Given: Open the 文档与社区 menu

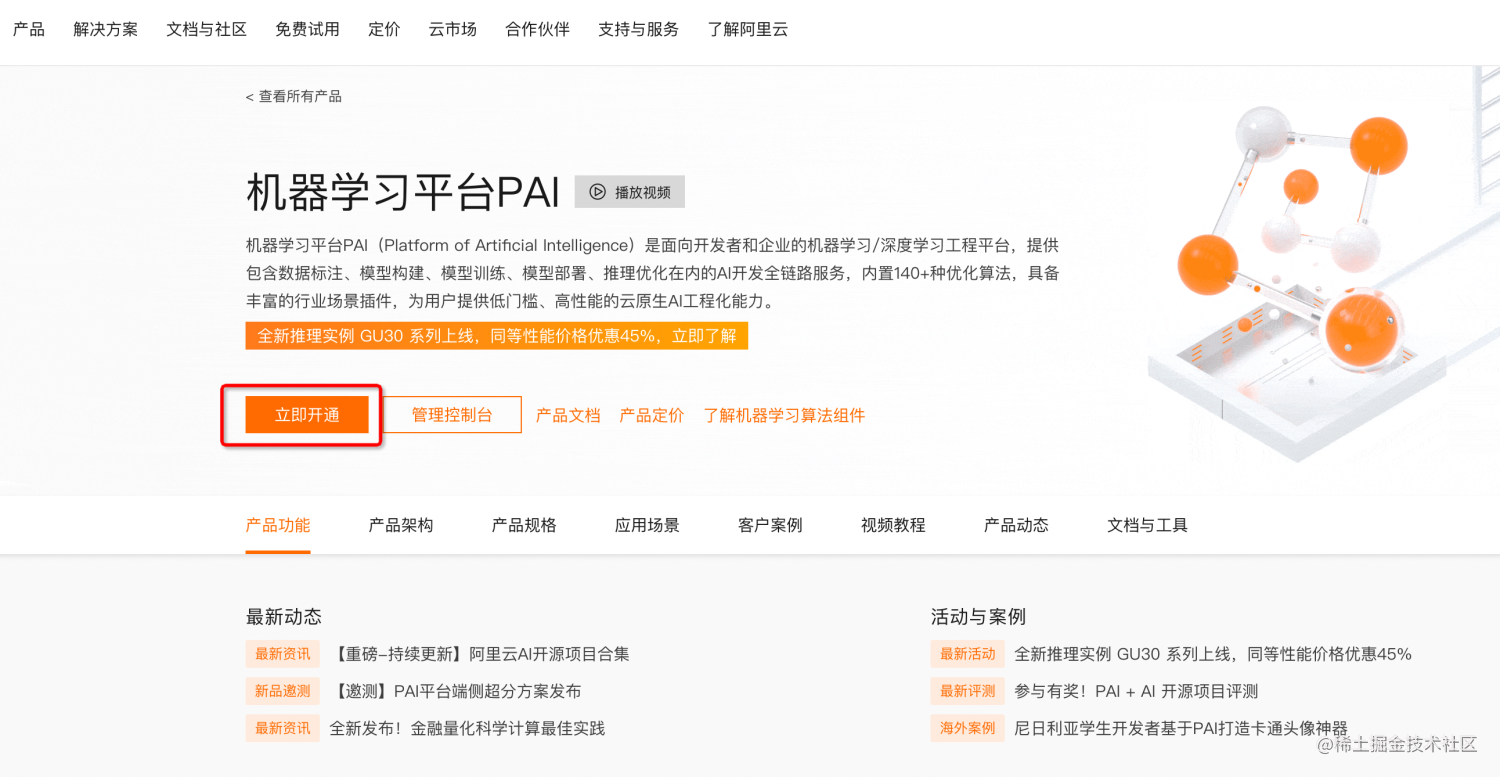Looking at the screenshot, I should point(207,29).
